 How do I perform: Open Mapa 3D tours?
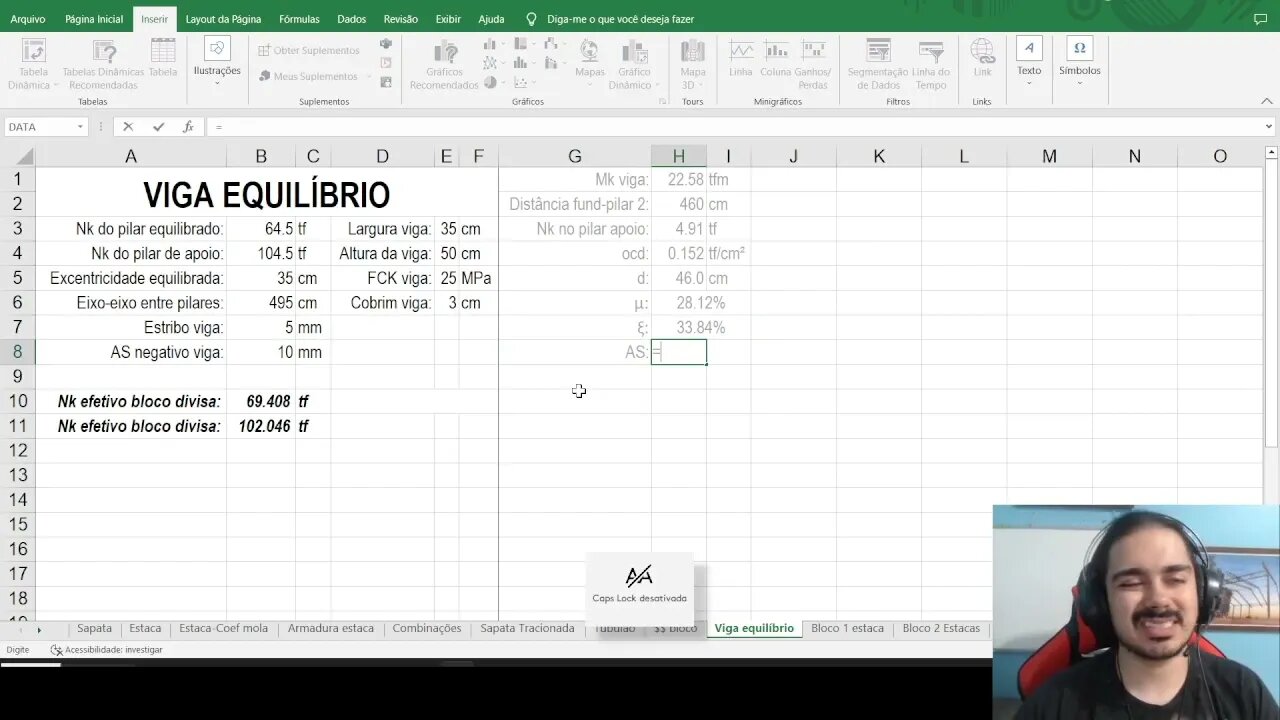(693, 64)
